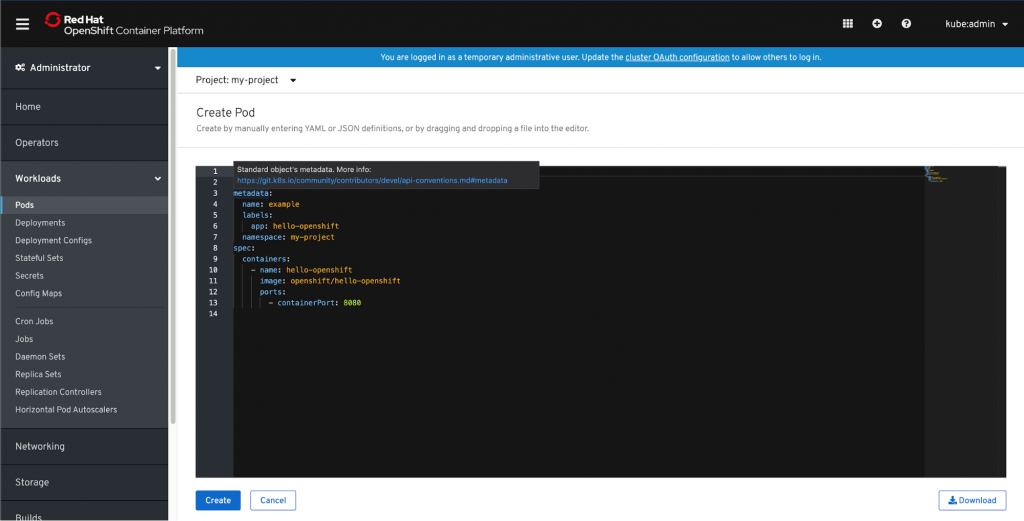Open Config Maps from the sidebar
The height and width of the screenshot is (521, 1024).
38,294
